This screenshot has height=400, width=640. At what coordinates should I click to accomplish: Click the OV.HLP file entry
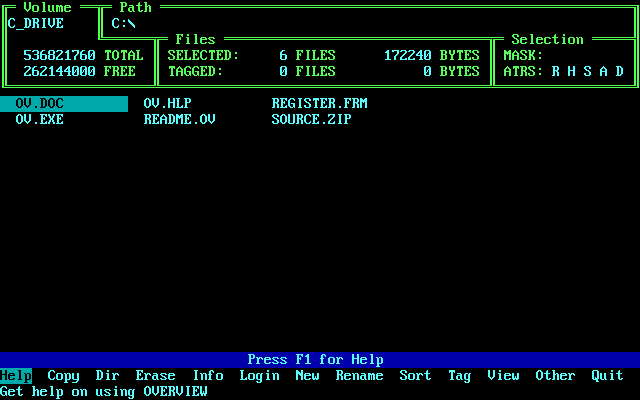(168, 104)
